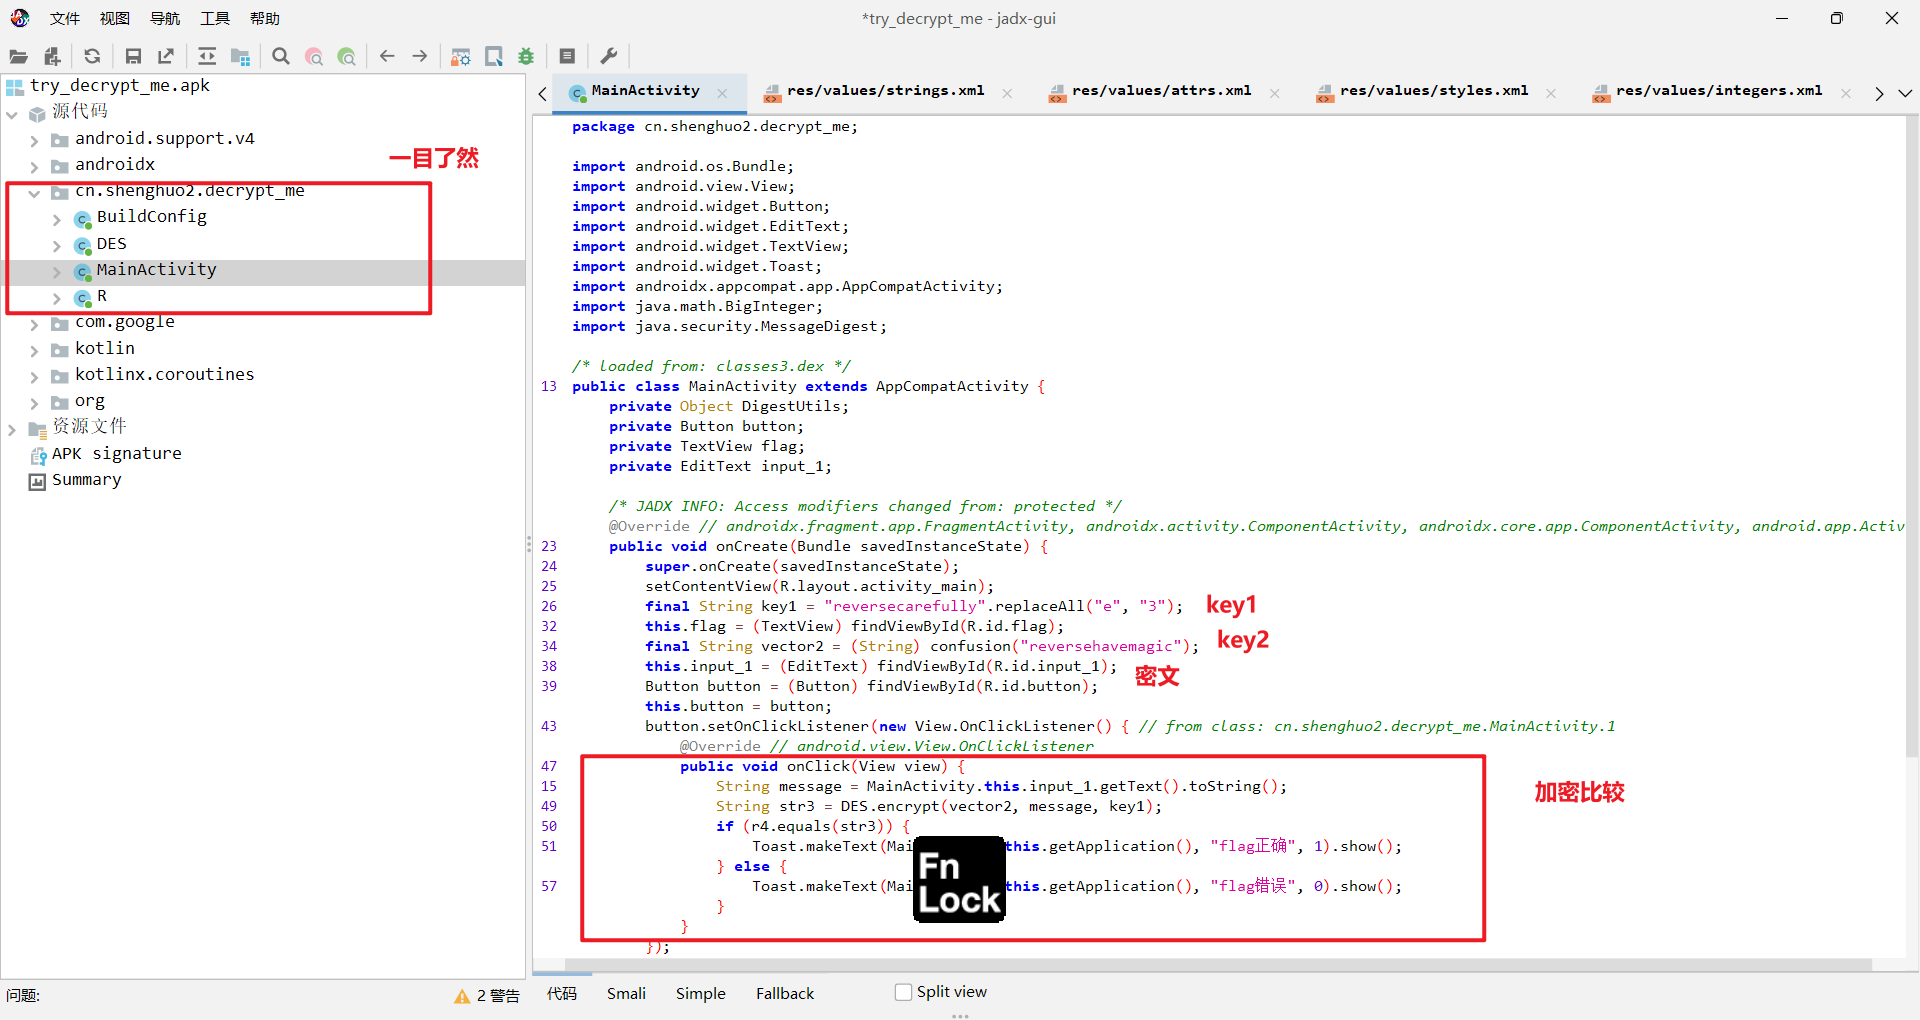This screenshot has height=1020, width=1920.
Task: Switch to Smali view mode
Action: [626, 993]
